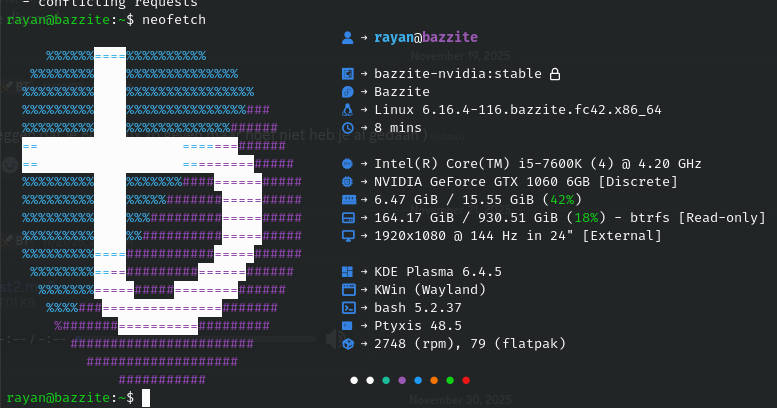
Task: Click the rayan@bazzite title in neofetch output
Action: tap(426, 38)
